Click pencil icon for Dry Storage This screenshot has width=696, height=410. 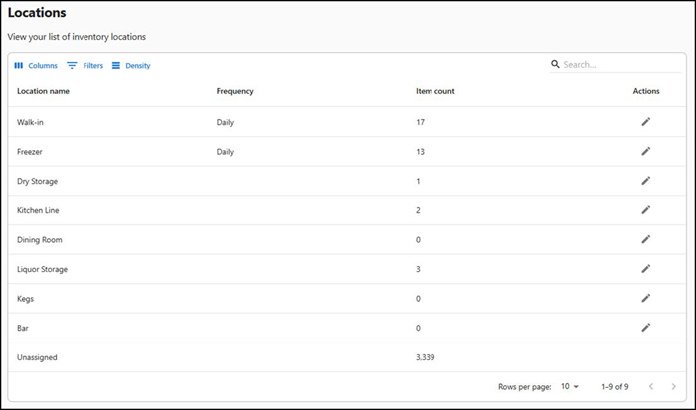click(x=645, y=181)
